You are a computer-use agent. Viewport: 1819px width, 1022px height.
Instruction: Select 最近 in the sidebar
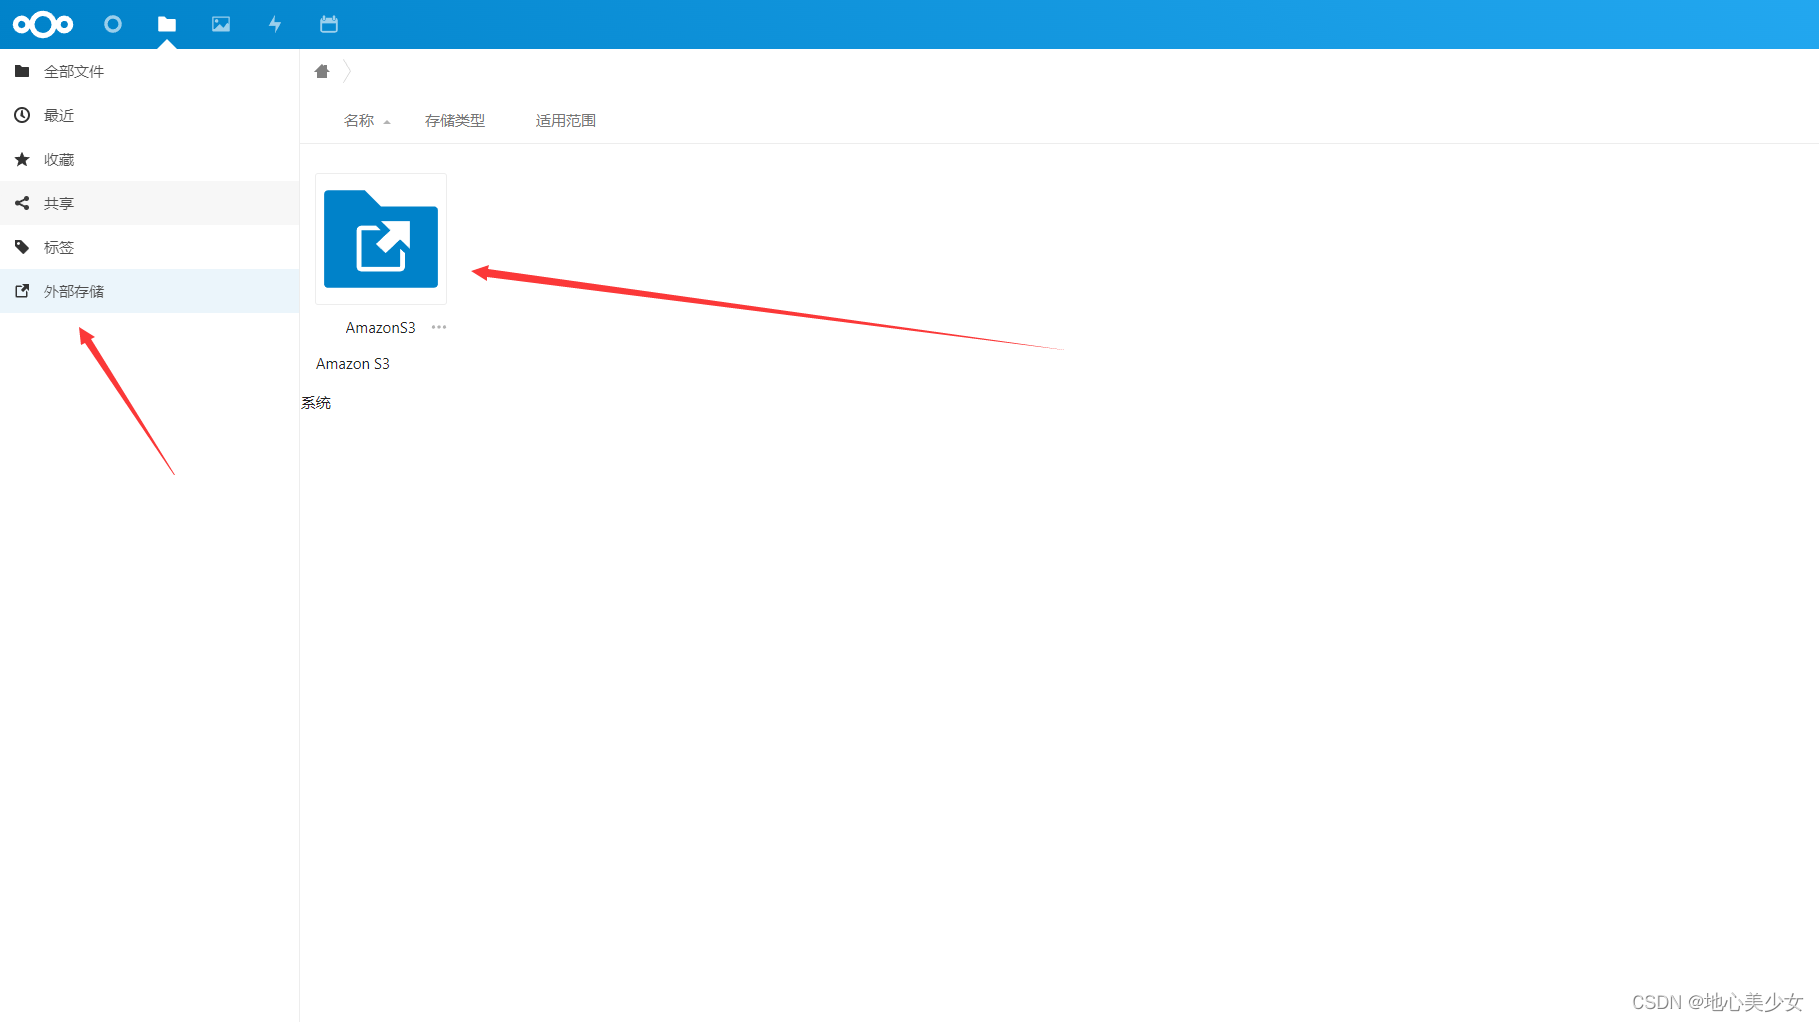[x=150, y=115]
